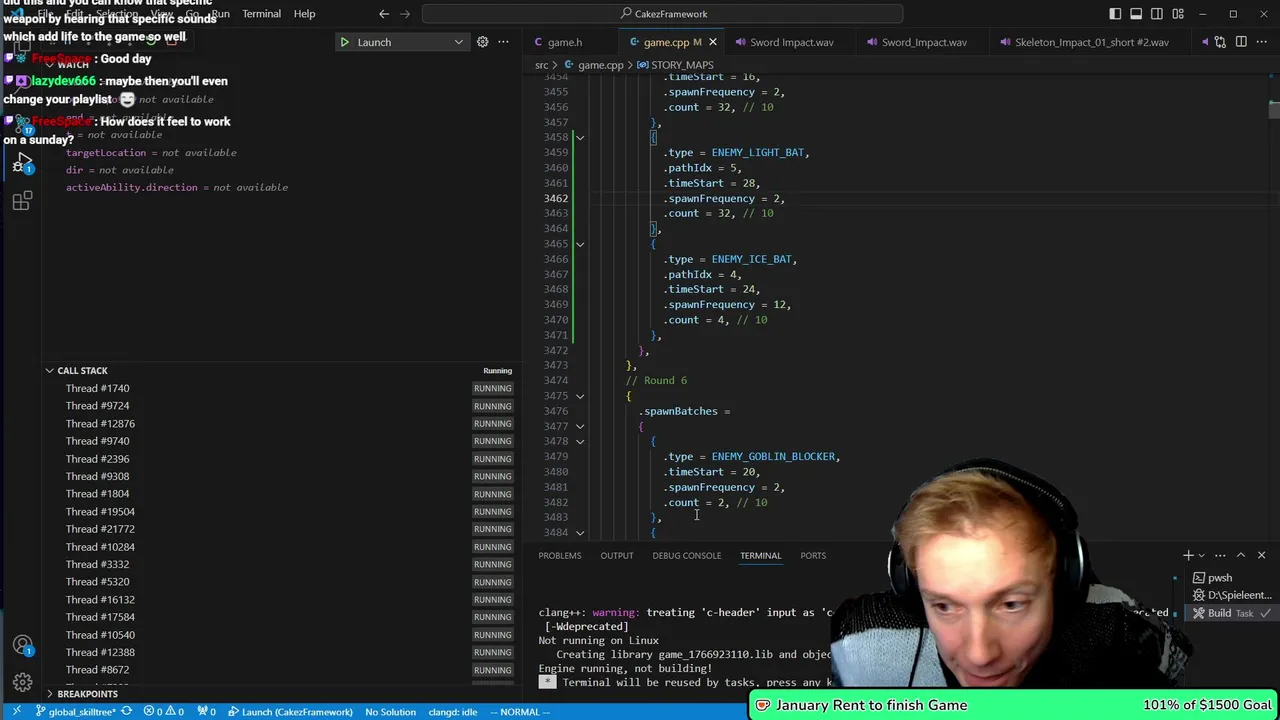Open remote window indicator in status bar
Image resolution: width=1280 pixels, height=720 pixels.
pos(16,712)
